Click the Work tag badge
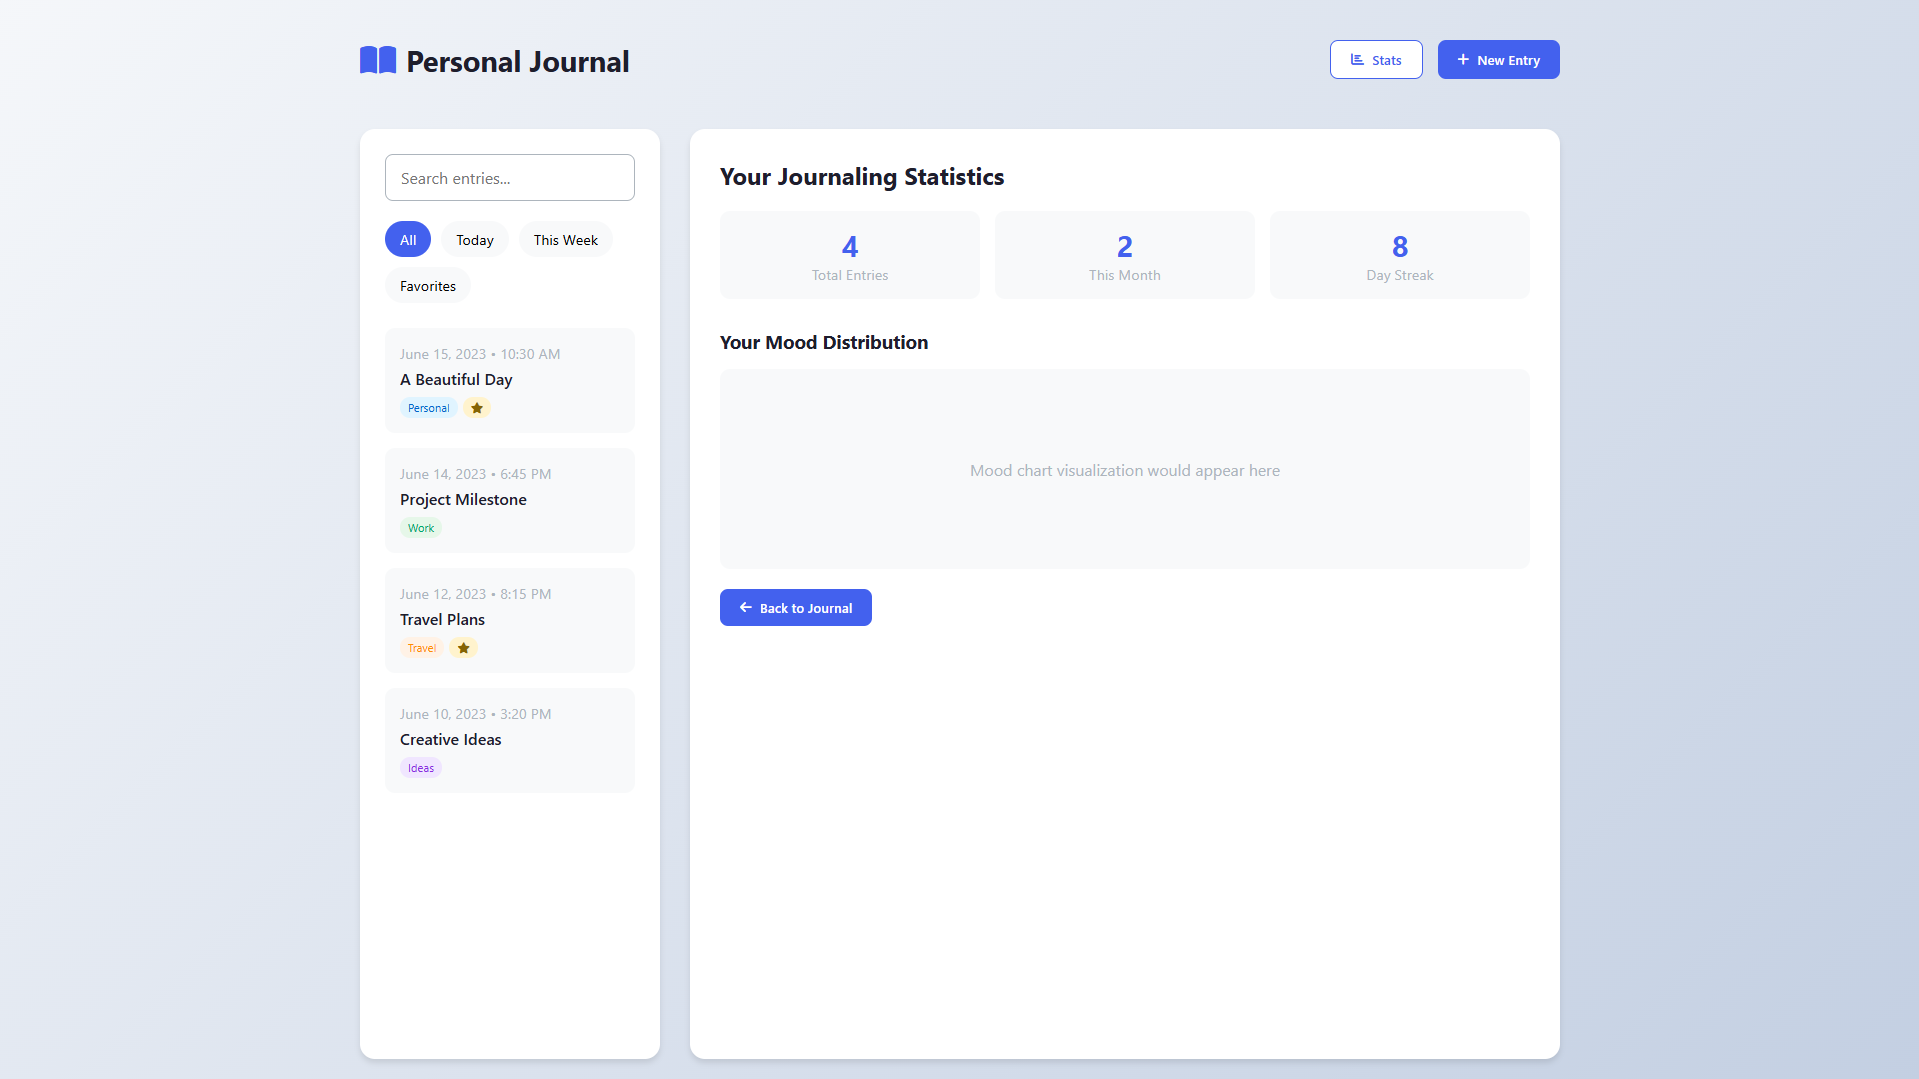 [x=421, y=528]
